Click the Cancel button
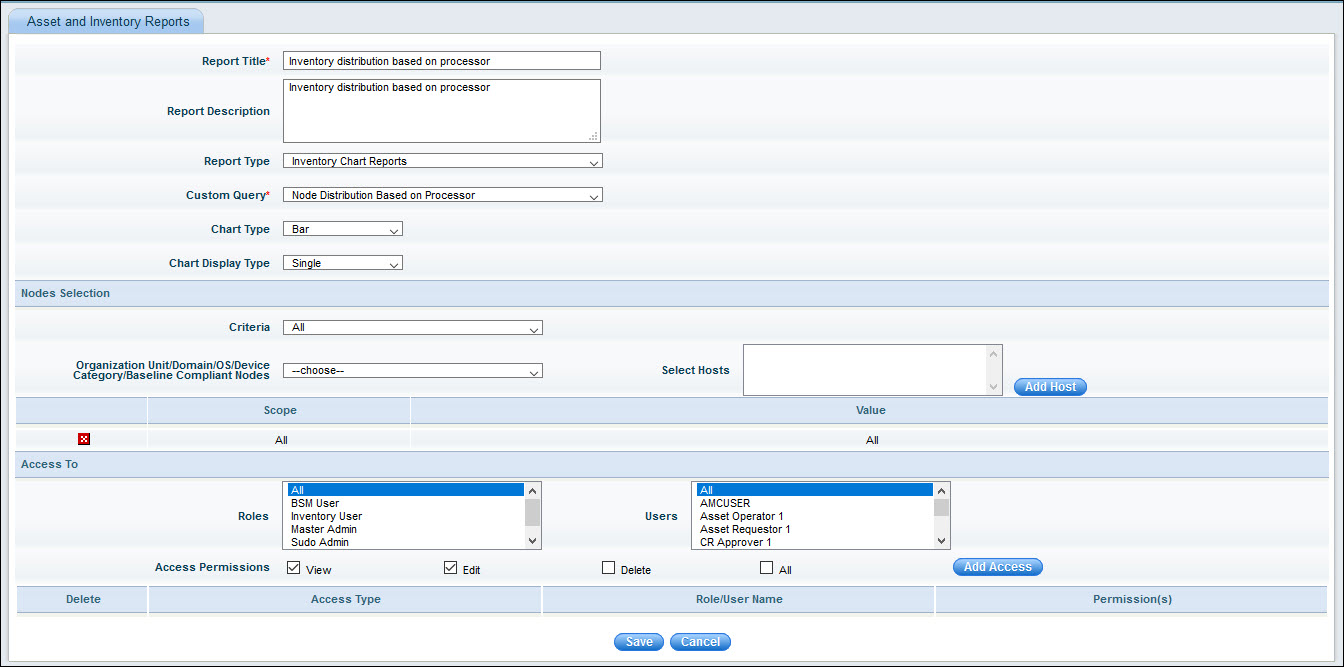This screenshot has height=667, width=1344. click(x=700, y=642)
